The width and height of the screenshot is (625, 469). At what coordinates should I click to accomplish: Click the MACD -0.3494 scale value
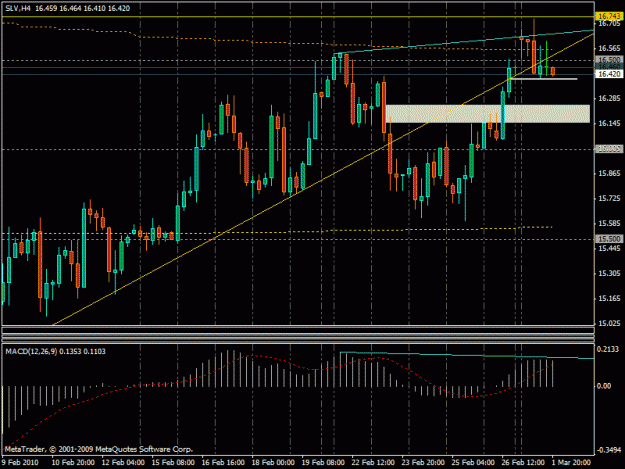click(609, 450)
